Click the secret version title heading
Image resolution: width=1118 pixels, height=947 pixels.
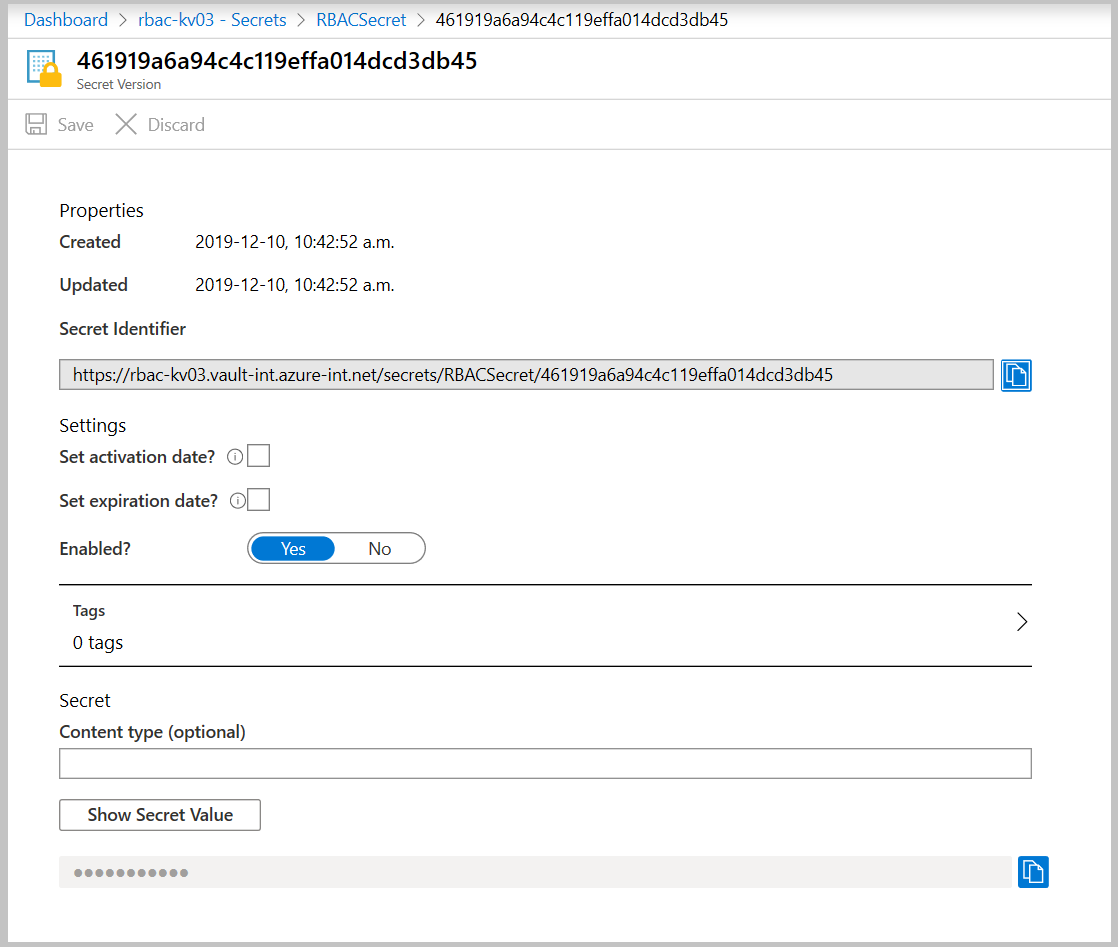tap(277, 61)
